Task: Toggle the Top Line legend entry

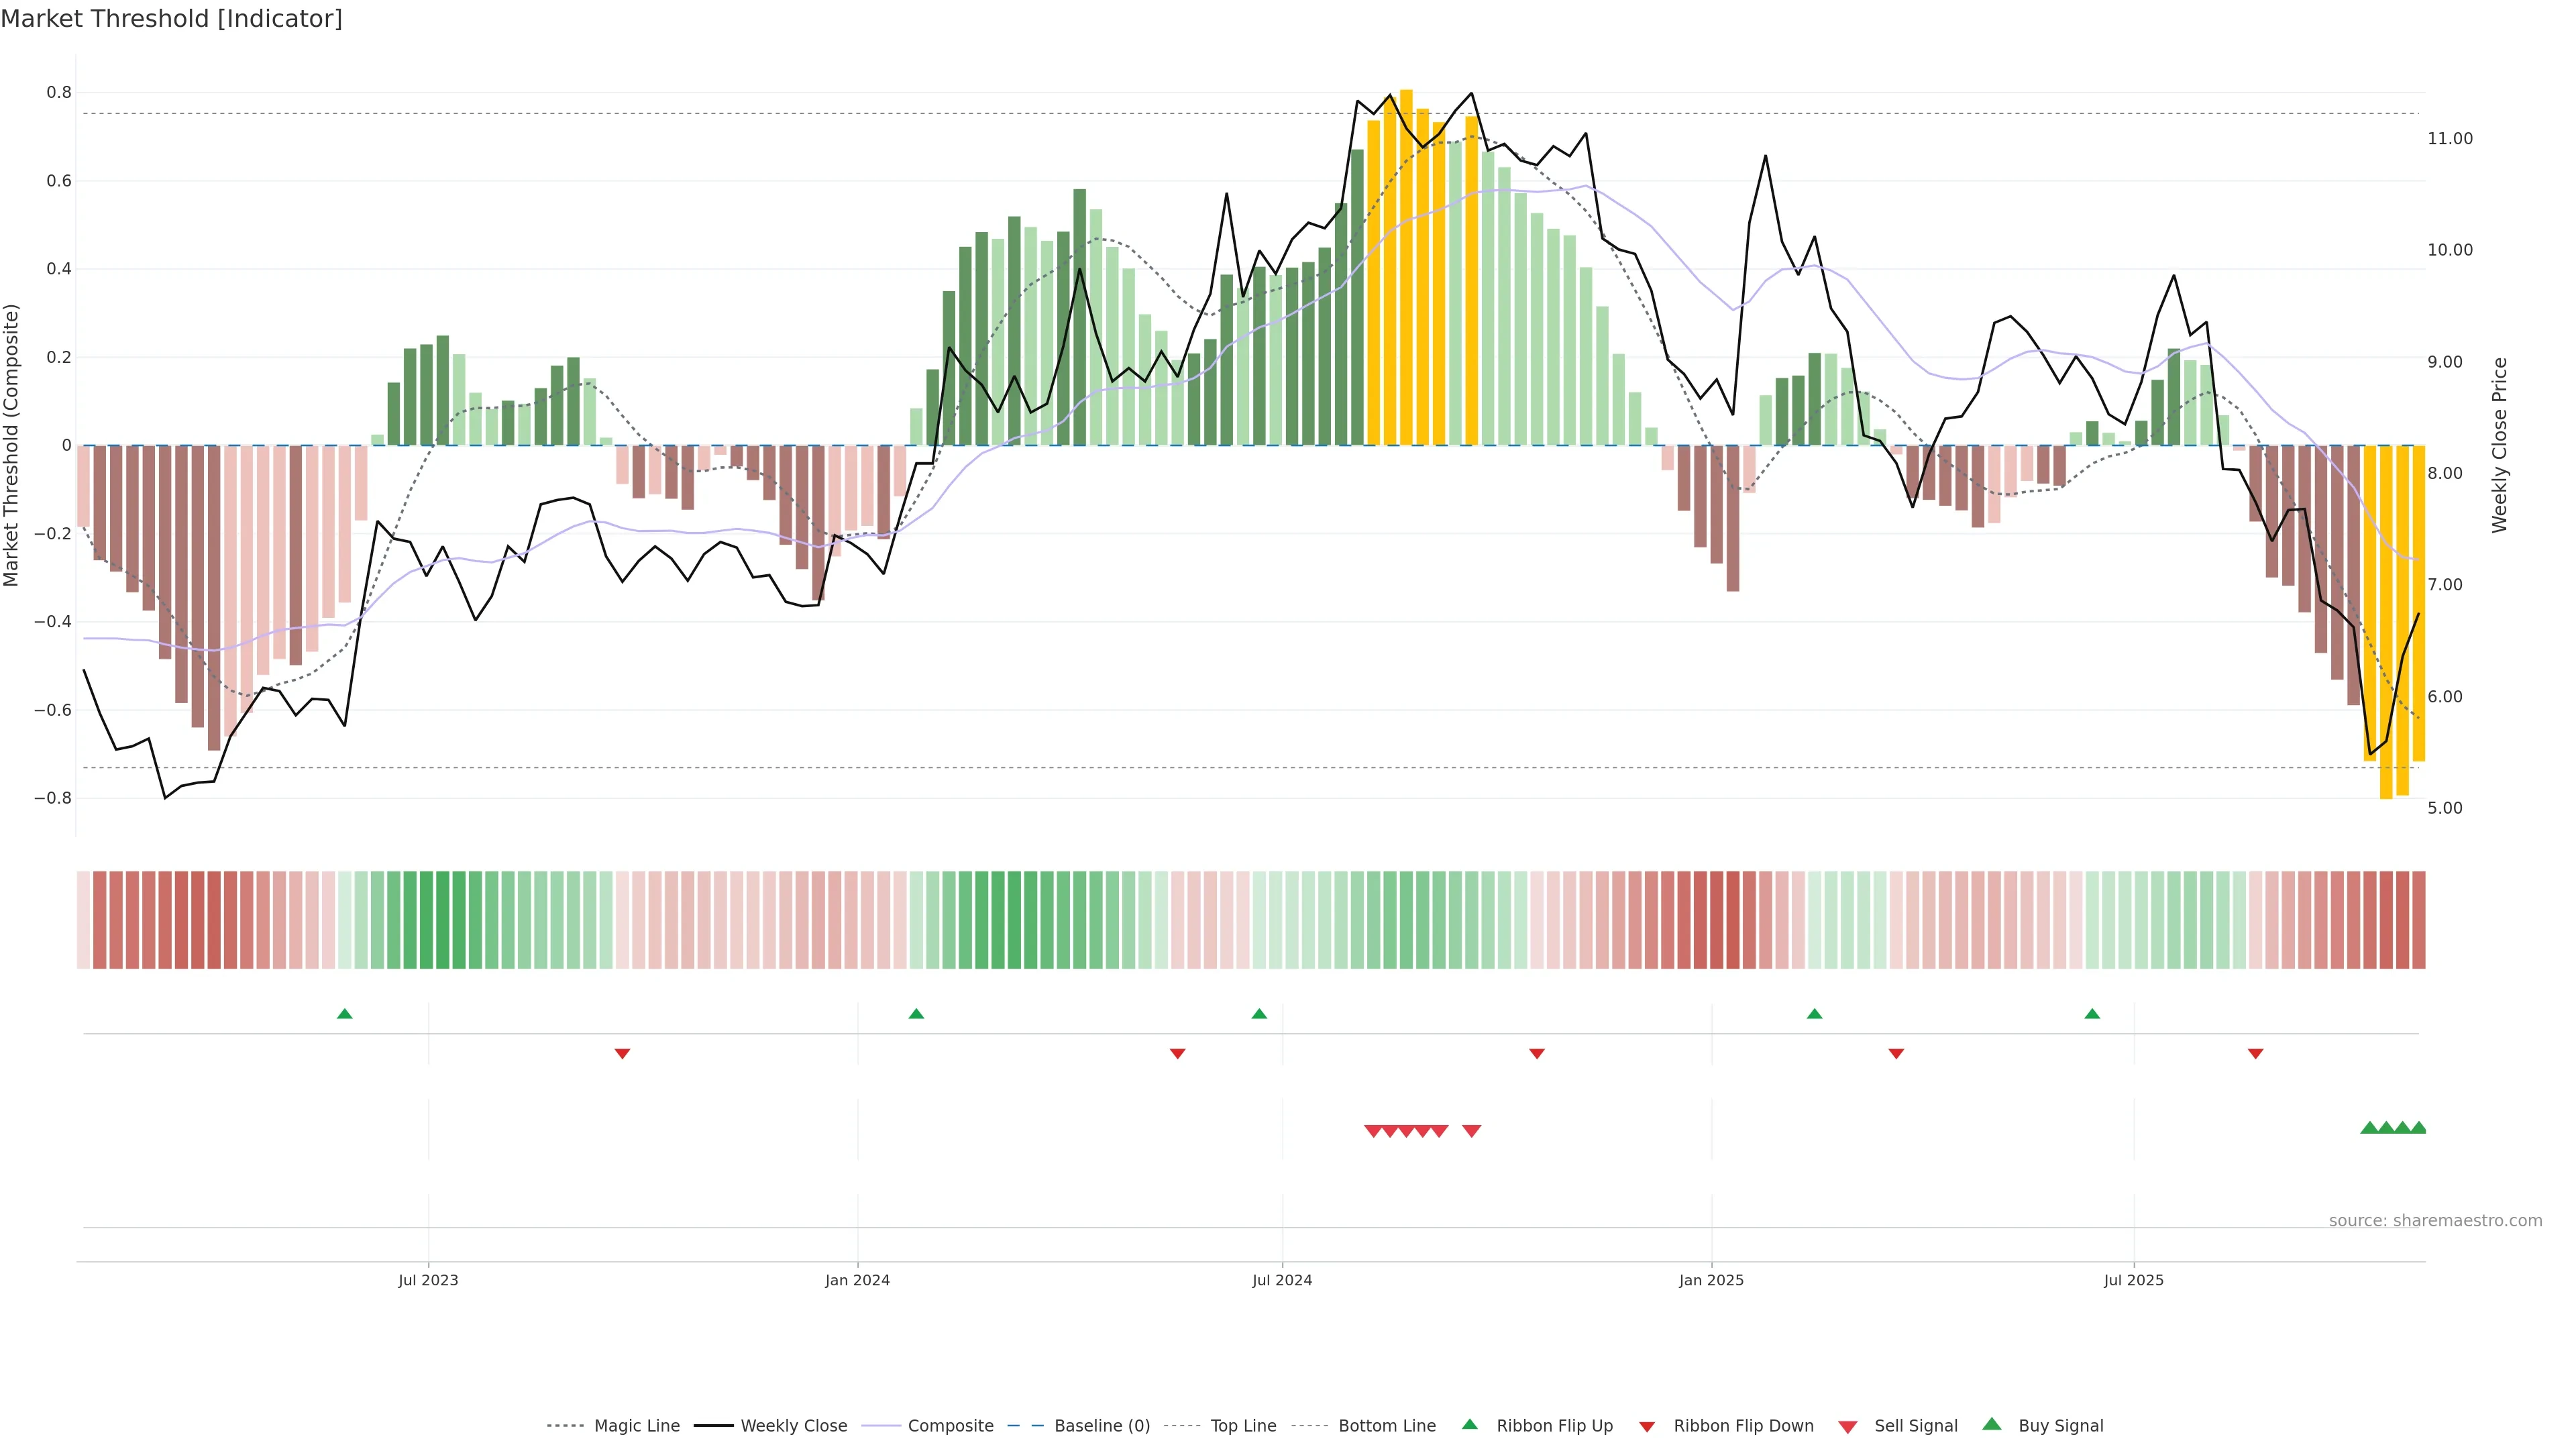Action: [x=1243, y=1426]
